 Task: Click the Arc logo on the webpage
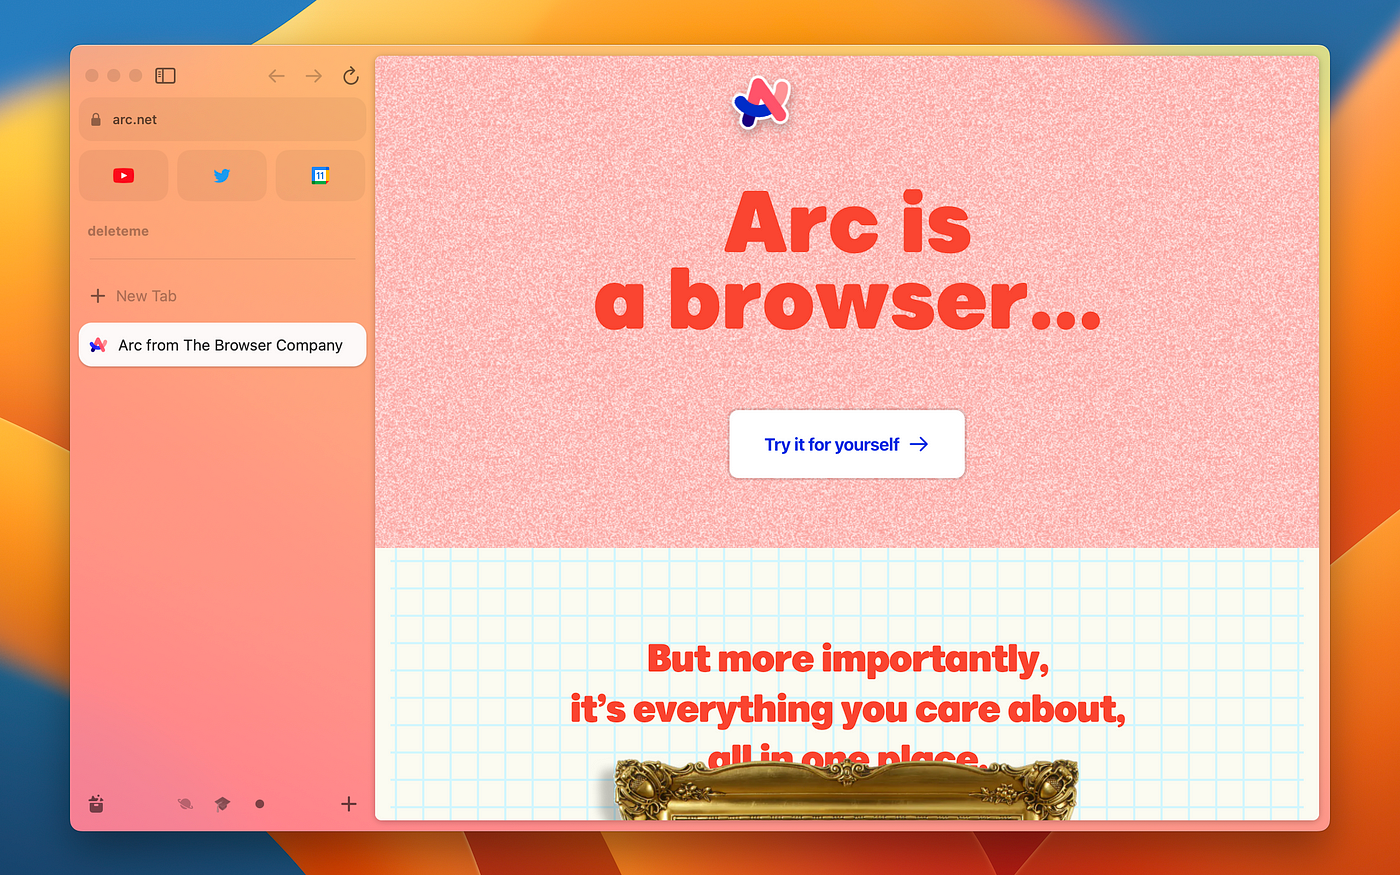762,102
